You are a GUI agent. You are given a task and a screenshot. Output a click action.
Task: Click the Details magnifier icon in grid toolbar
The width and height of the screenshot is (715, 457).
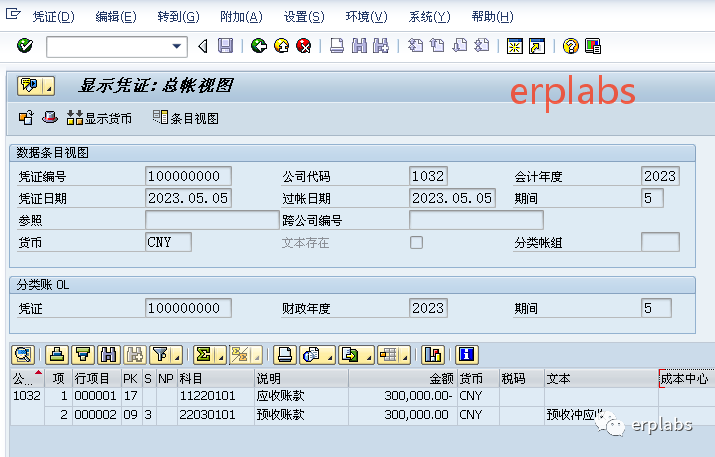(23, 355)
